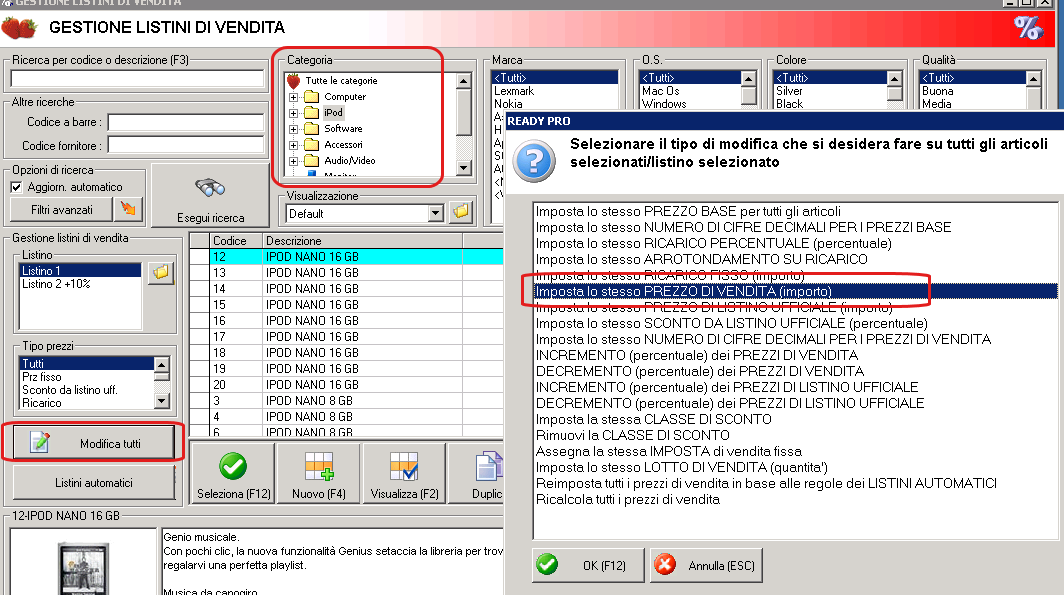Expand the Computer category node

[293, 97]
